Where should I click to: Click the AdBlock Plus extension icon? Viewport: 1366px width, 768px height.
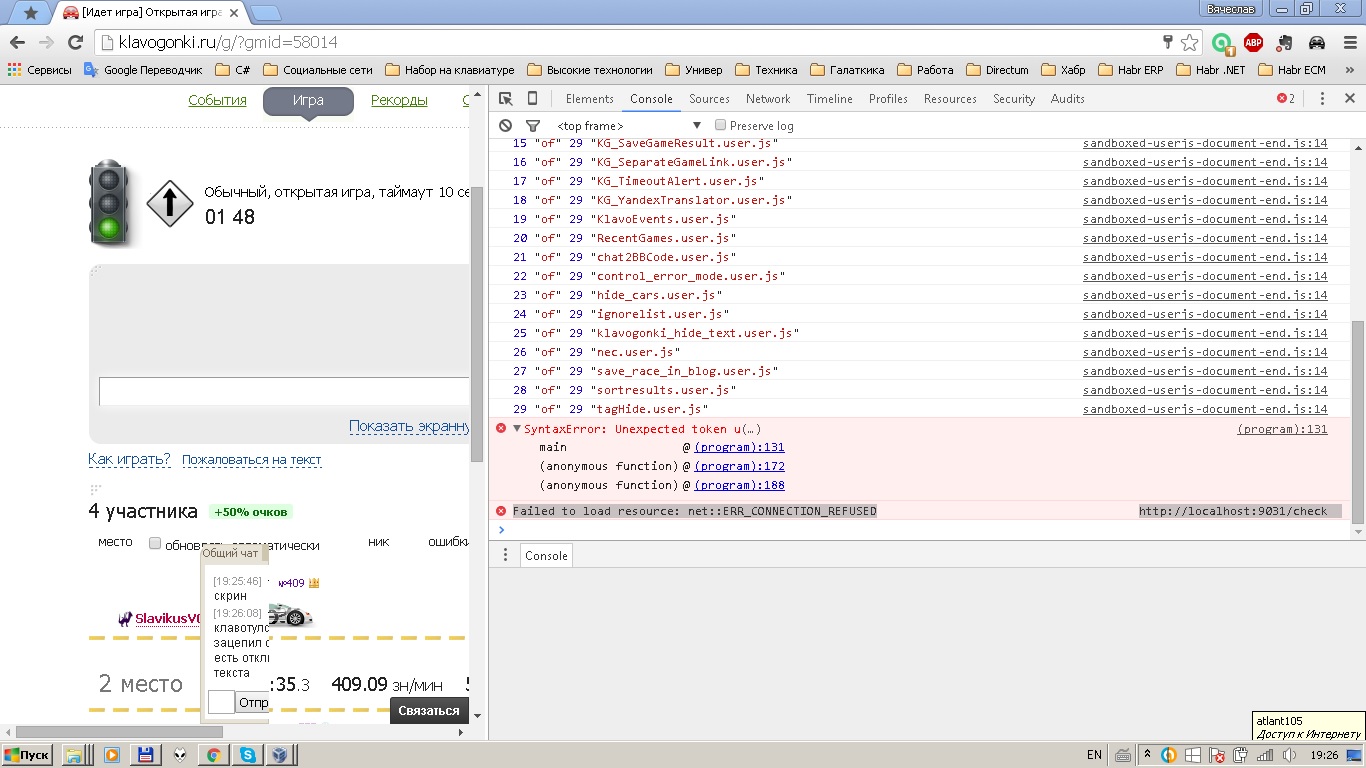pyautogui.click(x=1253, y=42)
